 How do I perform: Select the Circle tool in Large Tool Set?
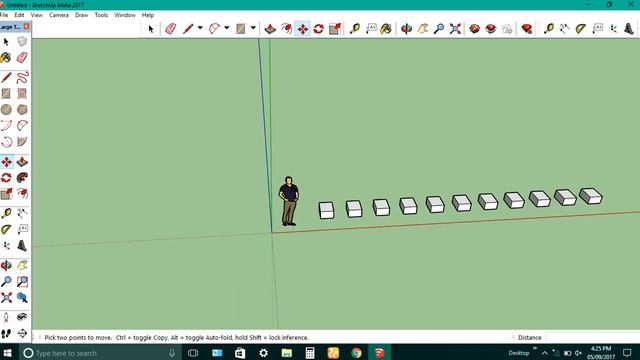(x=6, y=109)
